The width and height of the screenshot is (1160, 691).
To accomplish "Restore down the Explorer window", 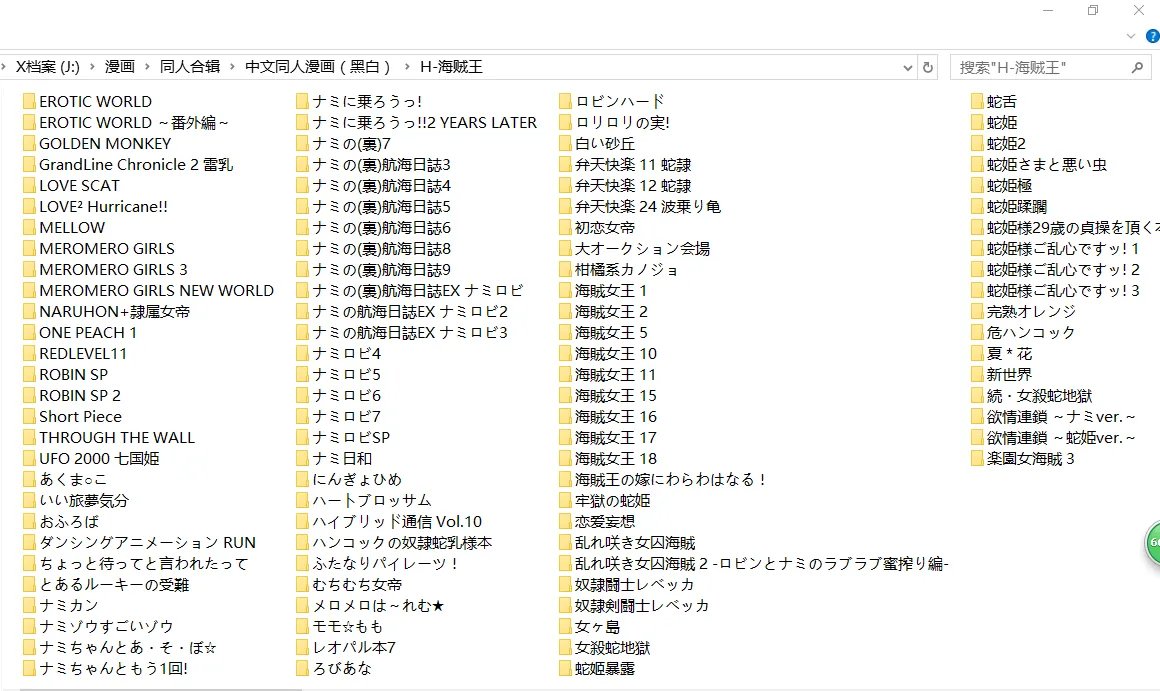I will 1093,10.
